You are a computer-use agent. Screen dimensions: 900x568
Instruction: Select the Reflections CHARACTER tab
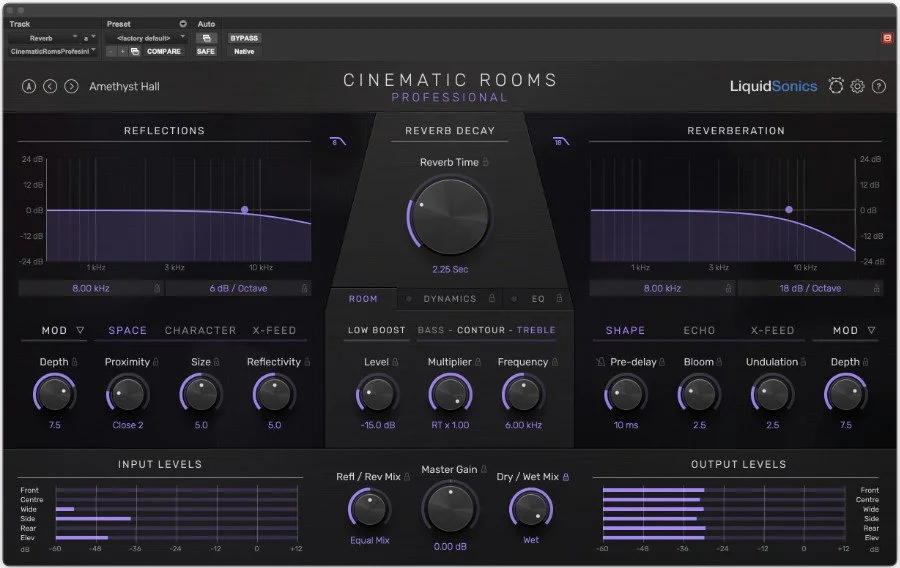[x=200, y=330]
